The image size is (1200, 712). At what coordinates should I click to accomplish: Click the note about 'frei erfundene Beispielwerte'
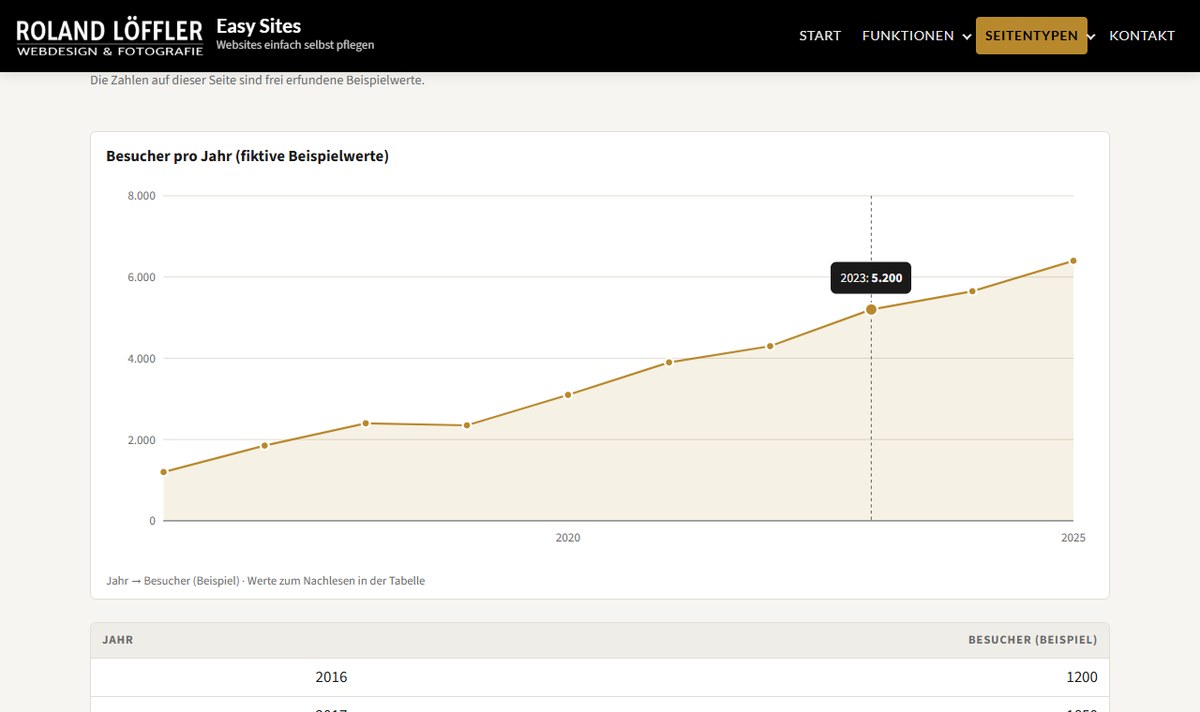(257, 80)
